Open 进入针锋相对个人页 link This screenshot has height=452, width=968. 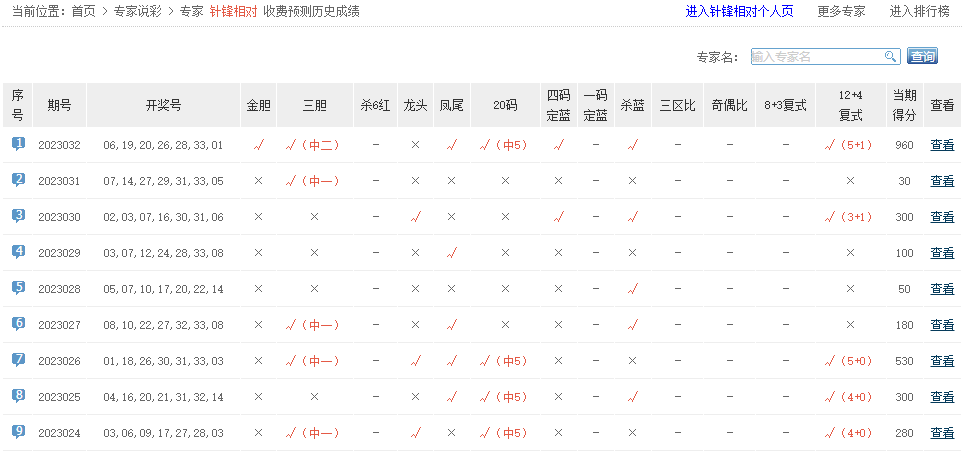click(x=739, y=12)
